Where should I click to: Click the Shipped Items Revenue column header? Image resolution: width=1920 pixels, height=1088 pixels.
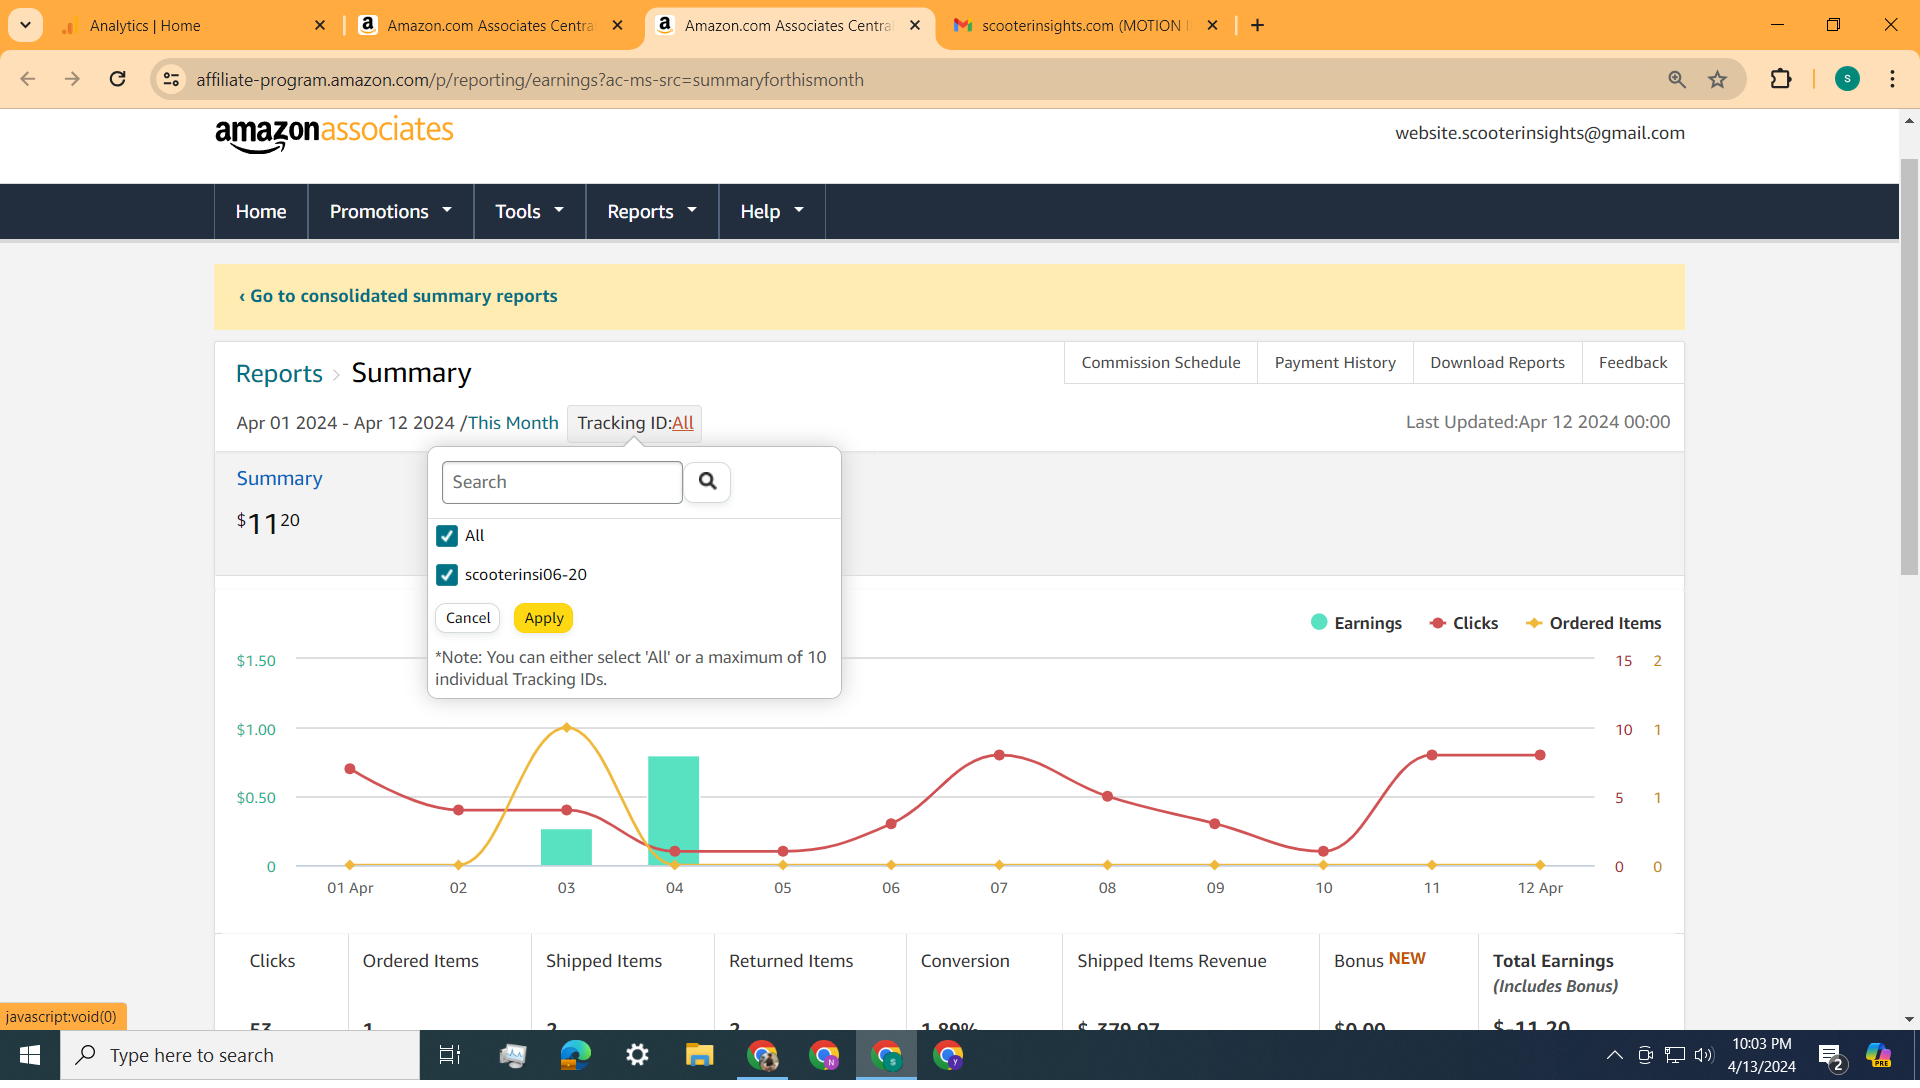coord(1171,961)
